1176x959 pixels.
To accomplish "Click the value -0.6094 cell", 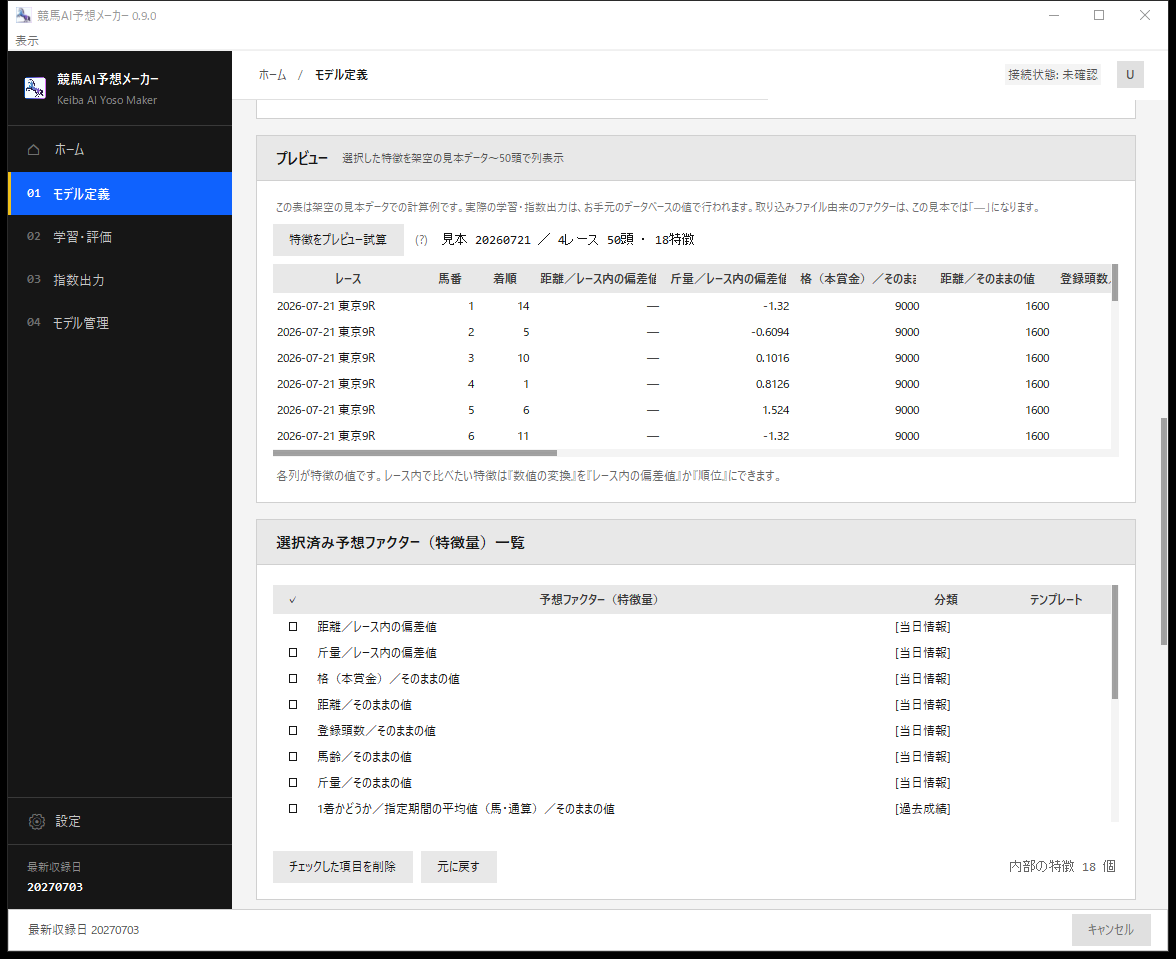I will (x=770, y=332).
